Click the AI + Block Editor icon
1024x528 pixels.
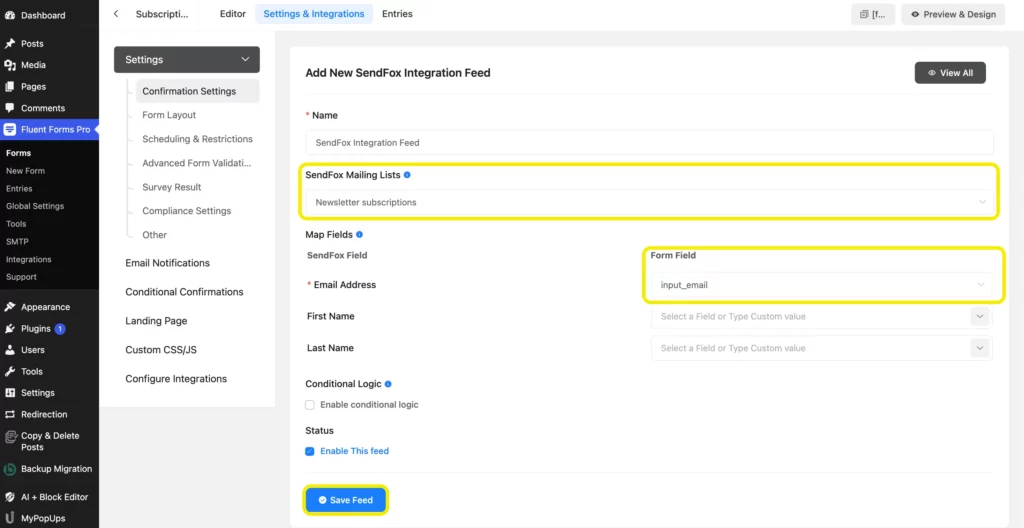click(10, 497)
